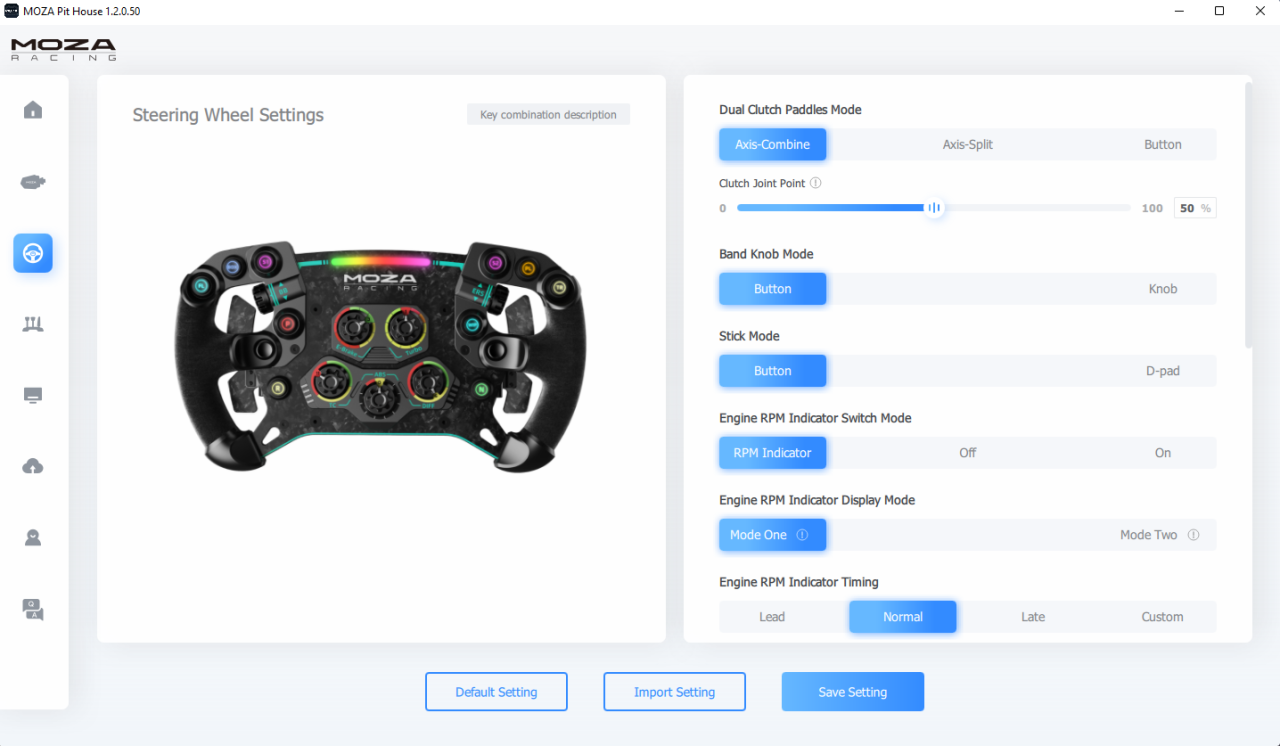Switch Stick Mode to D-pad

(1163, 371)
